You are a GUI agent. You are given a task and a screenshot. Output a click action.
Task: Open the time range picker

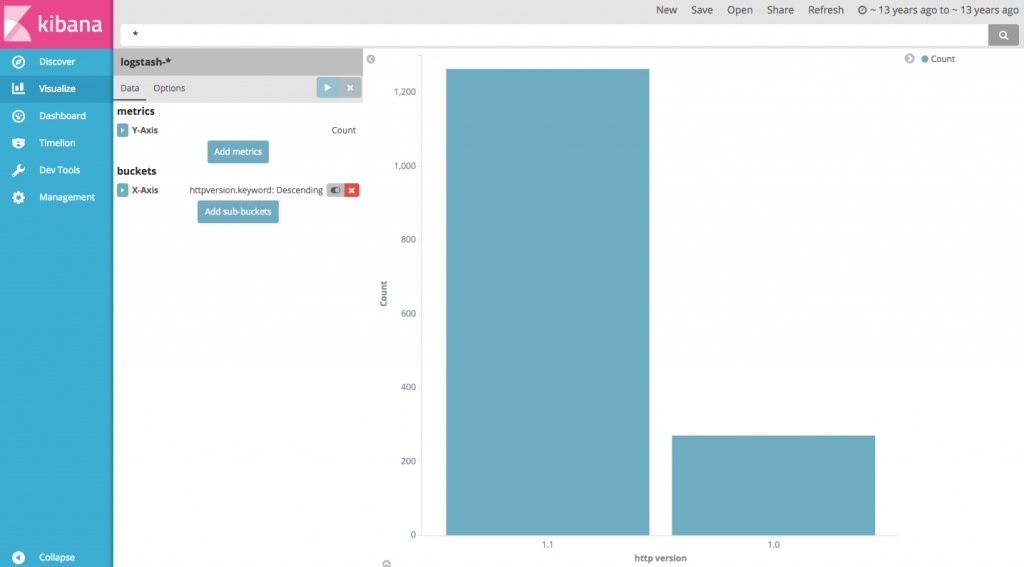tap(938, 10)
